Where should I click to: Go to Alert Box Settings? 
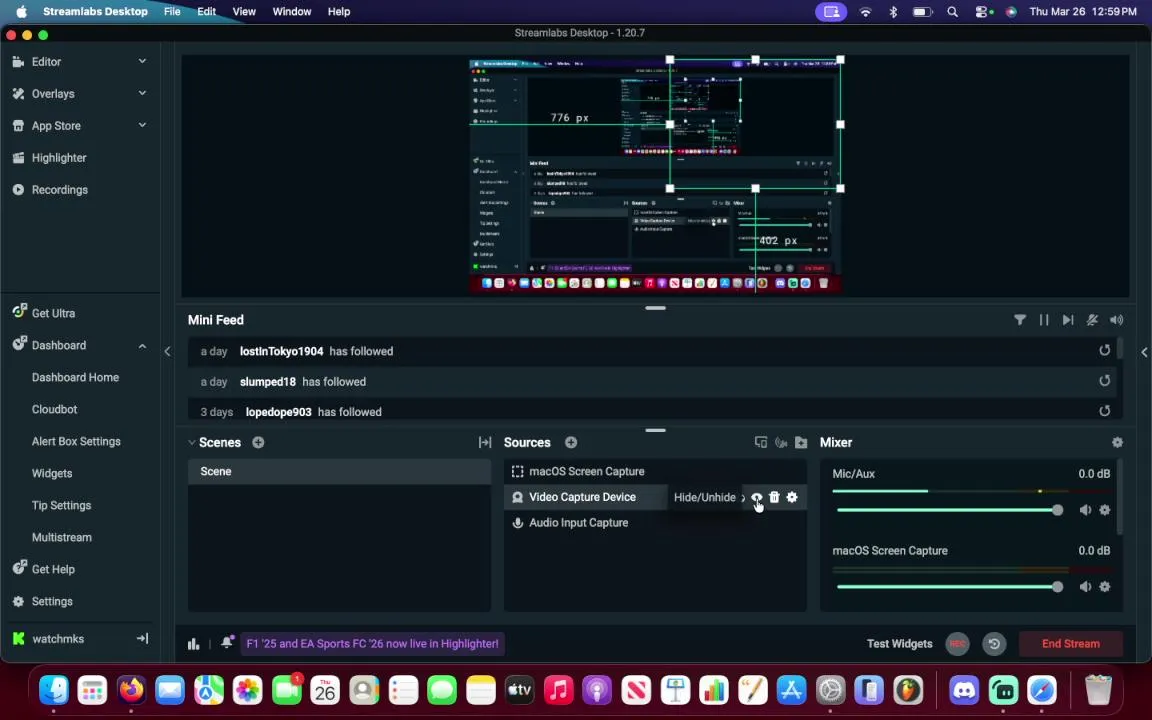[76, 442]
